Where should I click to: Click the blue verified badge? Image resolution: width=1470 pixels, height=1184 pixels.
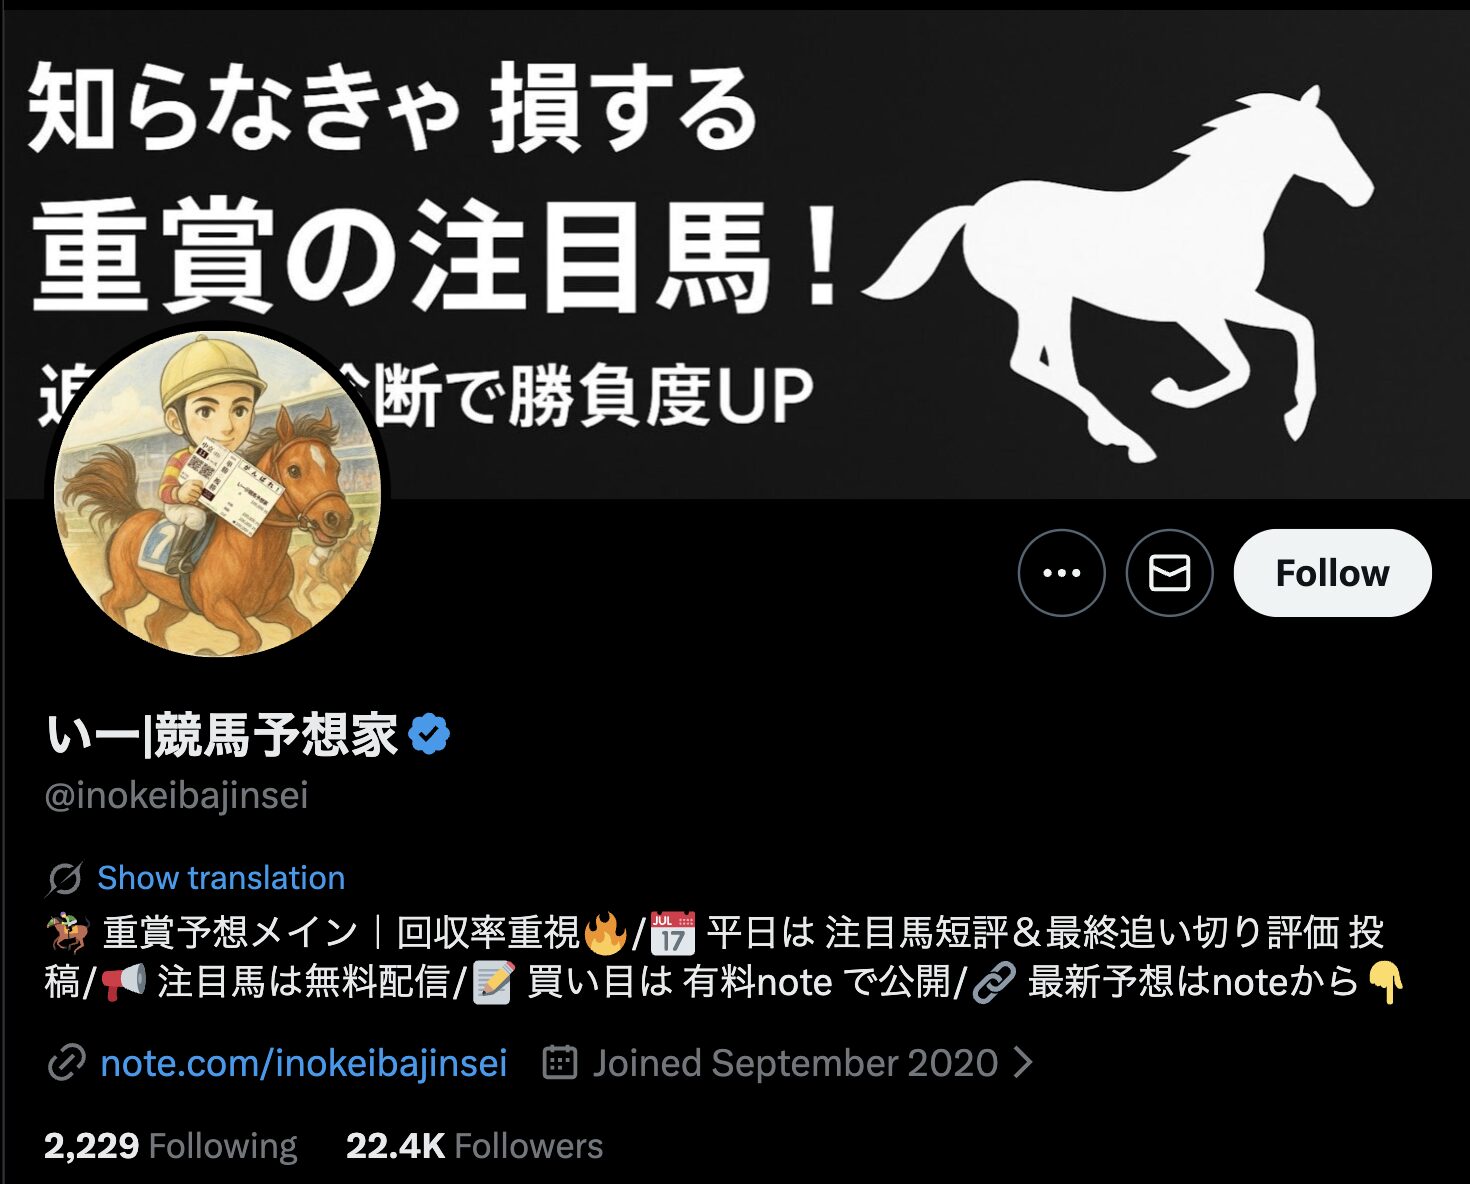tap(430, 735)
